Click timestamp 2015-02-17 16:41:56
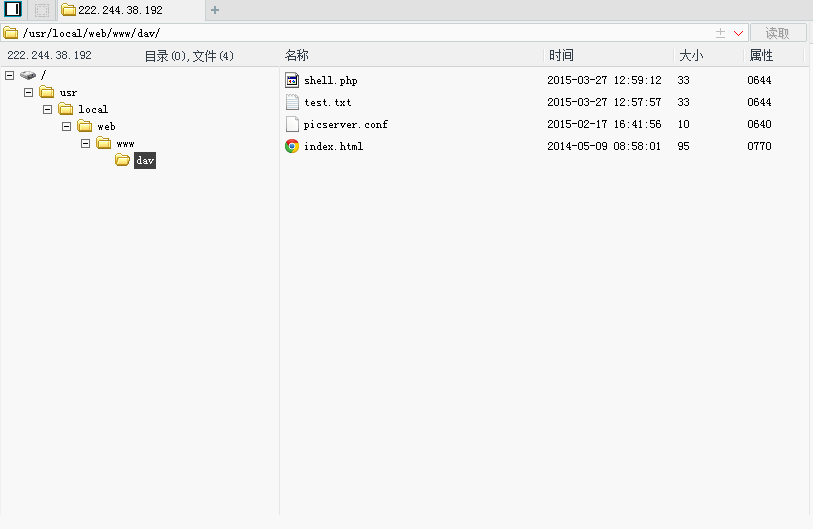The height and width of the screenshot is (529, 813). point(605,124)
